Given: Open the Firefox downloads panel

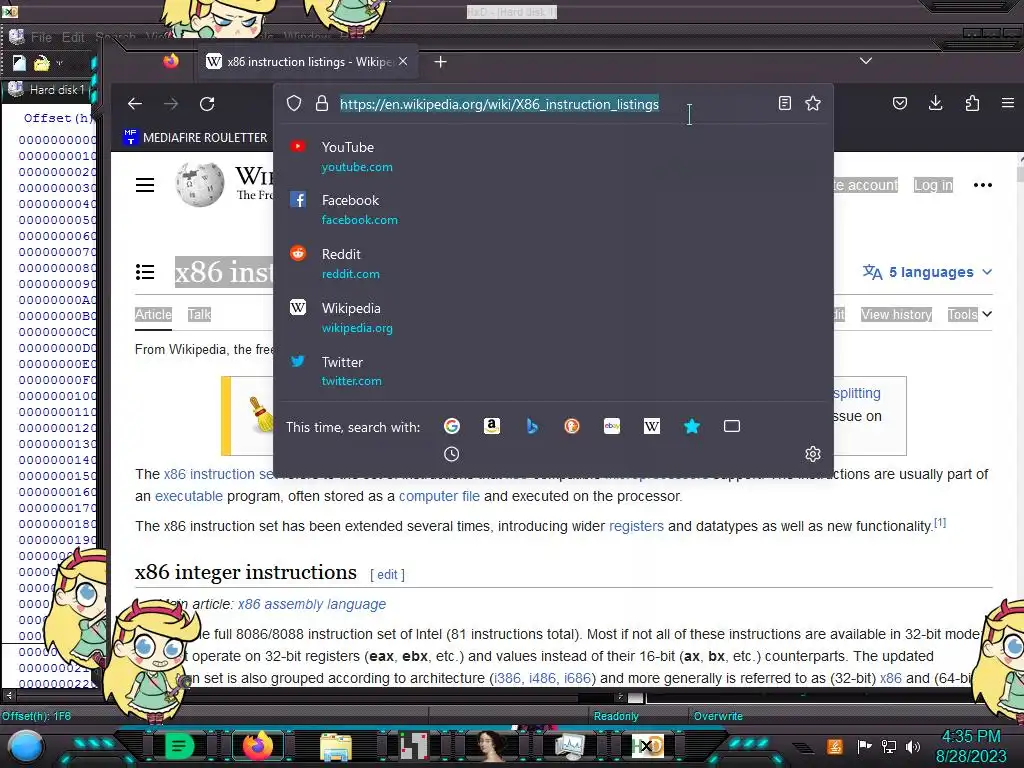Looking at the screenshot, I should [936, 103].
